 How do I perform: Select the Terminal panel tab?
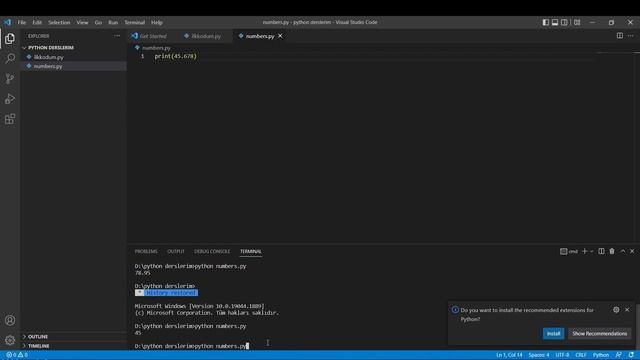[x=251, y=251]
